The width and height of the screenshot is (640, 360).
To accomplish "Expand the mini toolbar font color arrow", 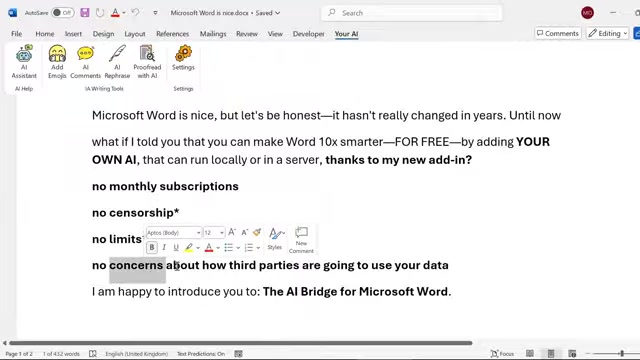I will point(218,248).
